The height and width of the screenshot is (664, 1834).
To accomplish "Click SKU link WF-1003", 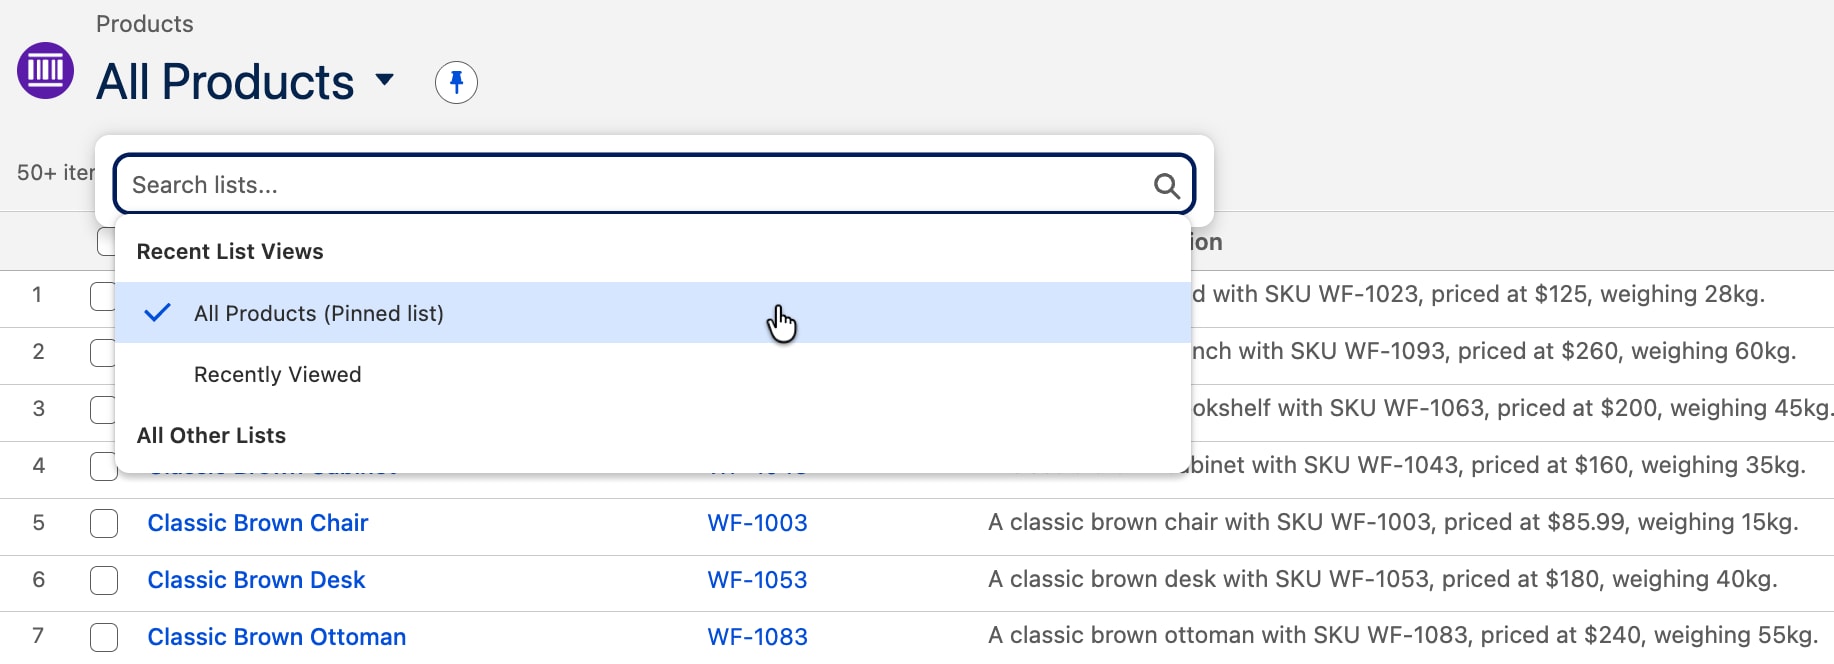I will click(757, 523).
